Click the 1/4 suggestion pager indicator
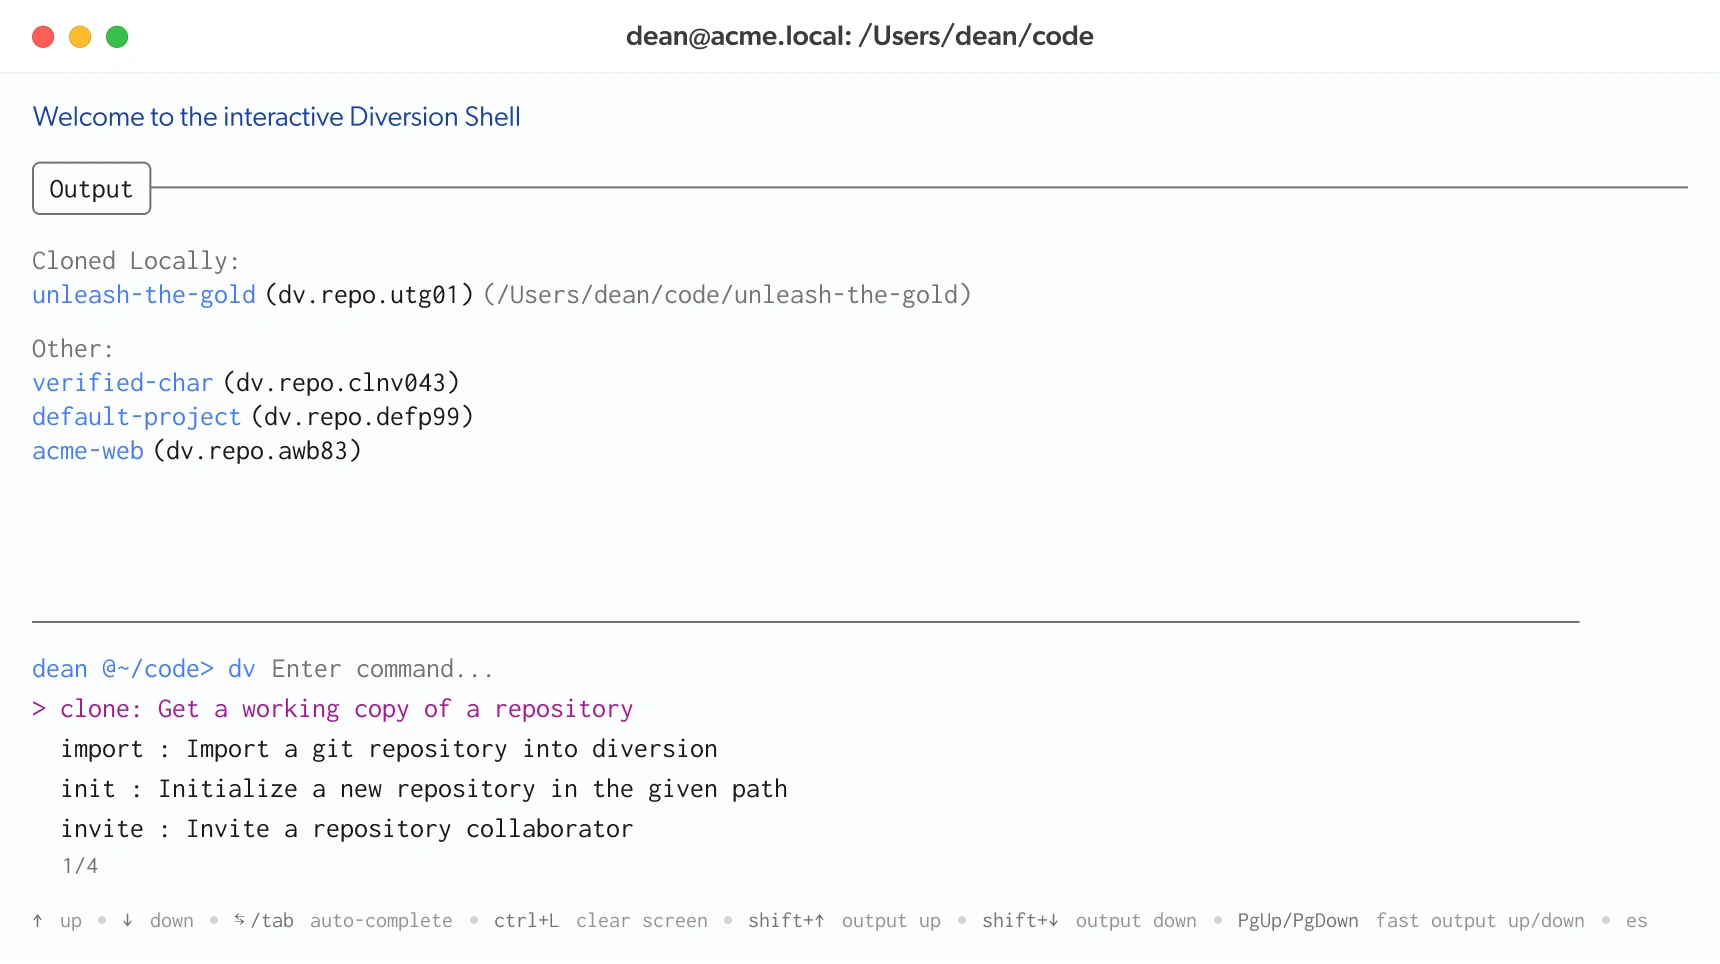Screen dimensions: 1720x964 (79, 865)
